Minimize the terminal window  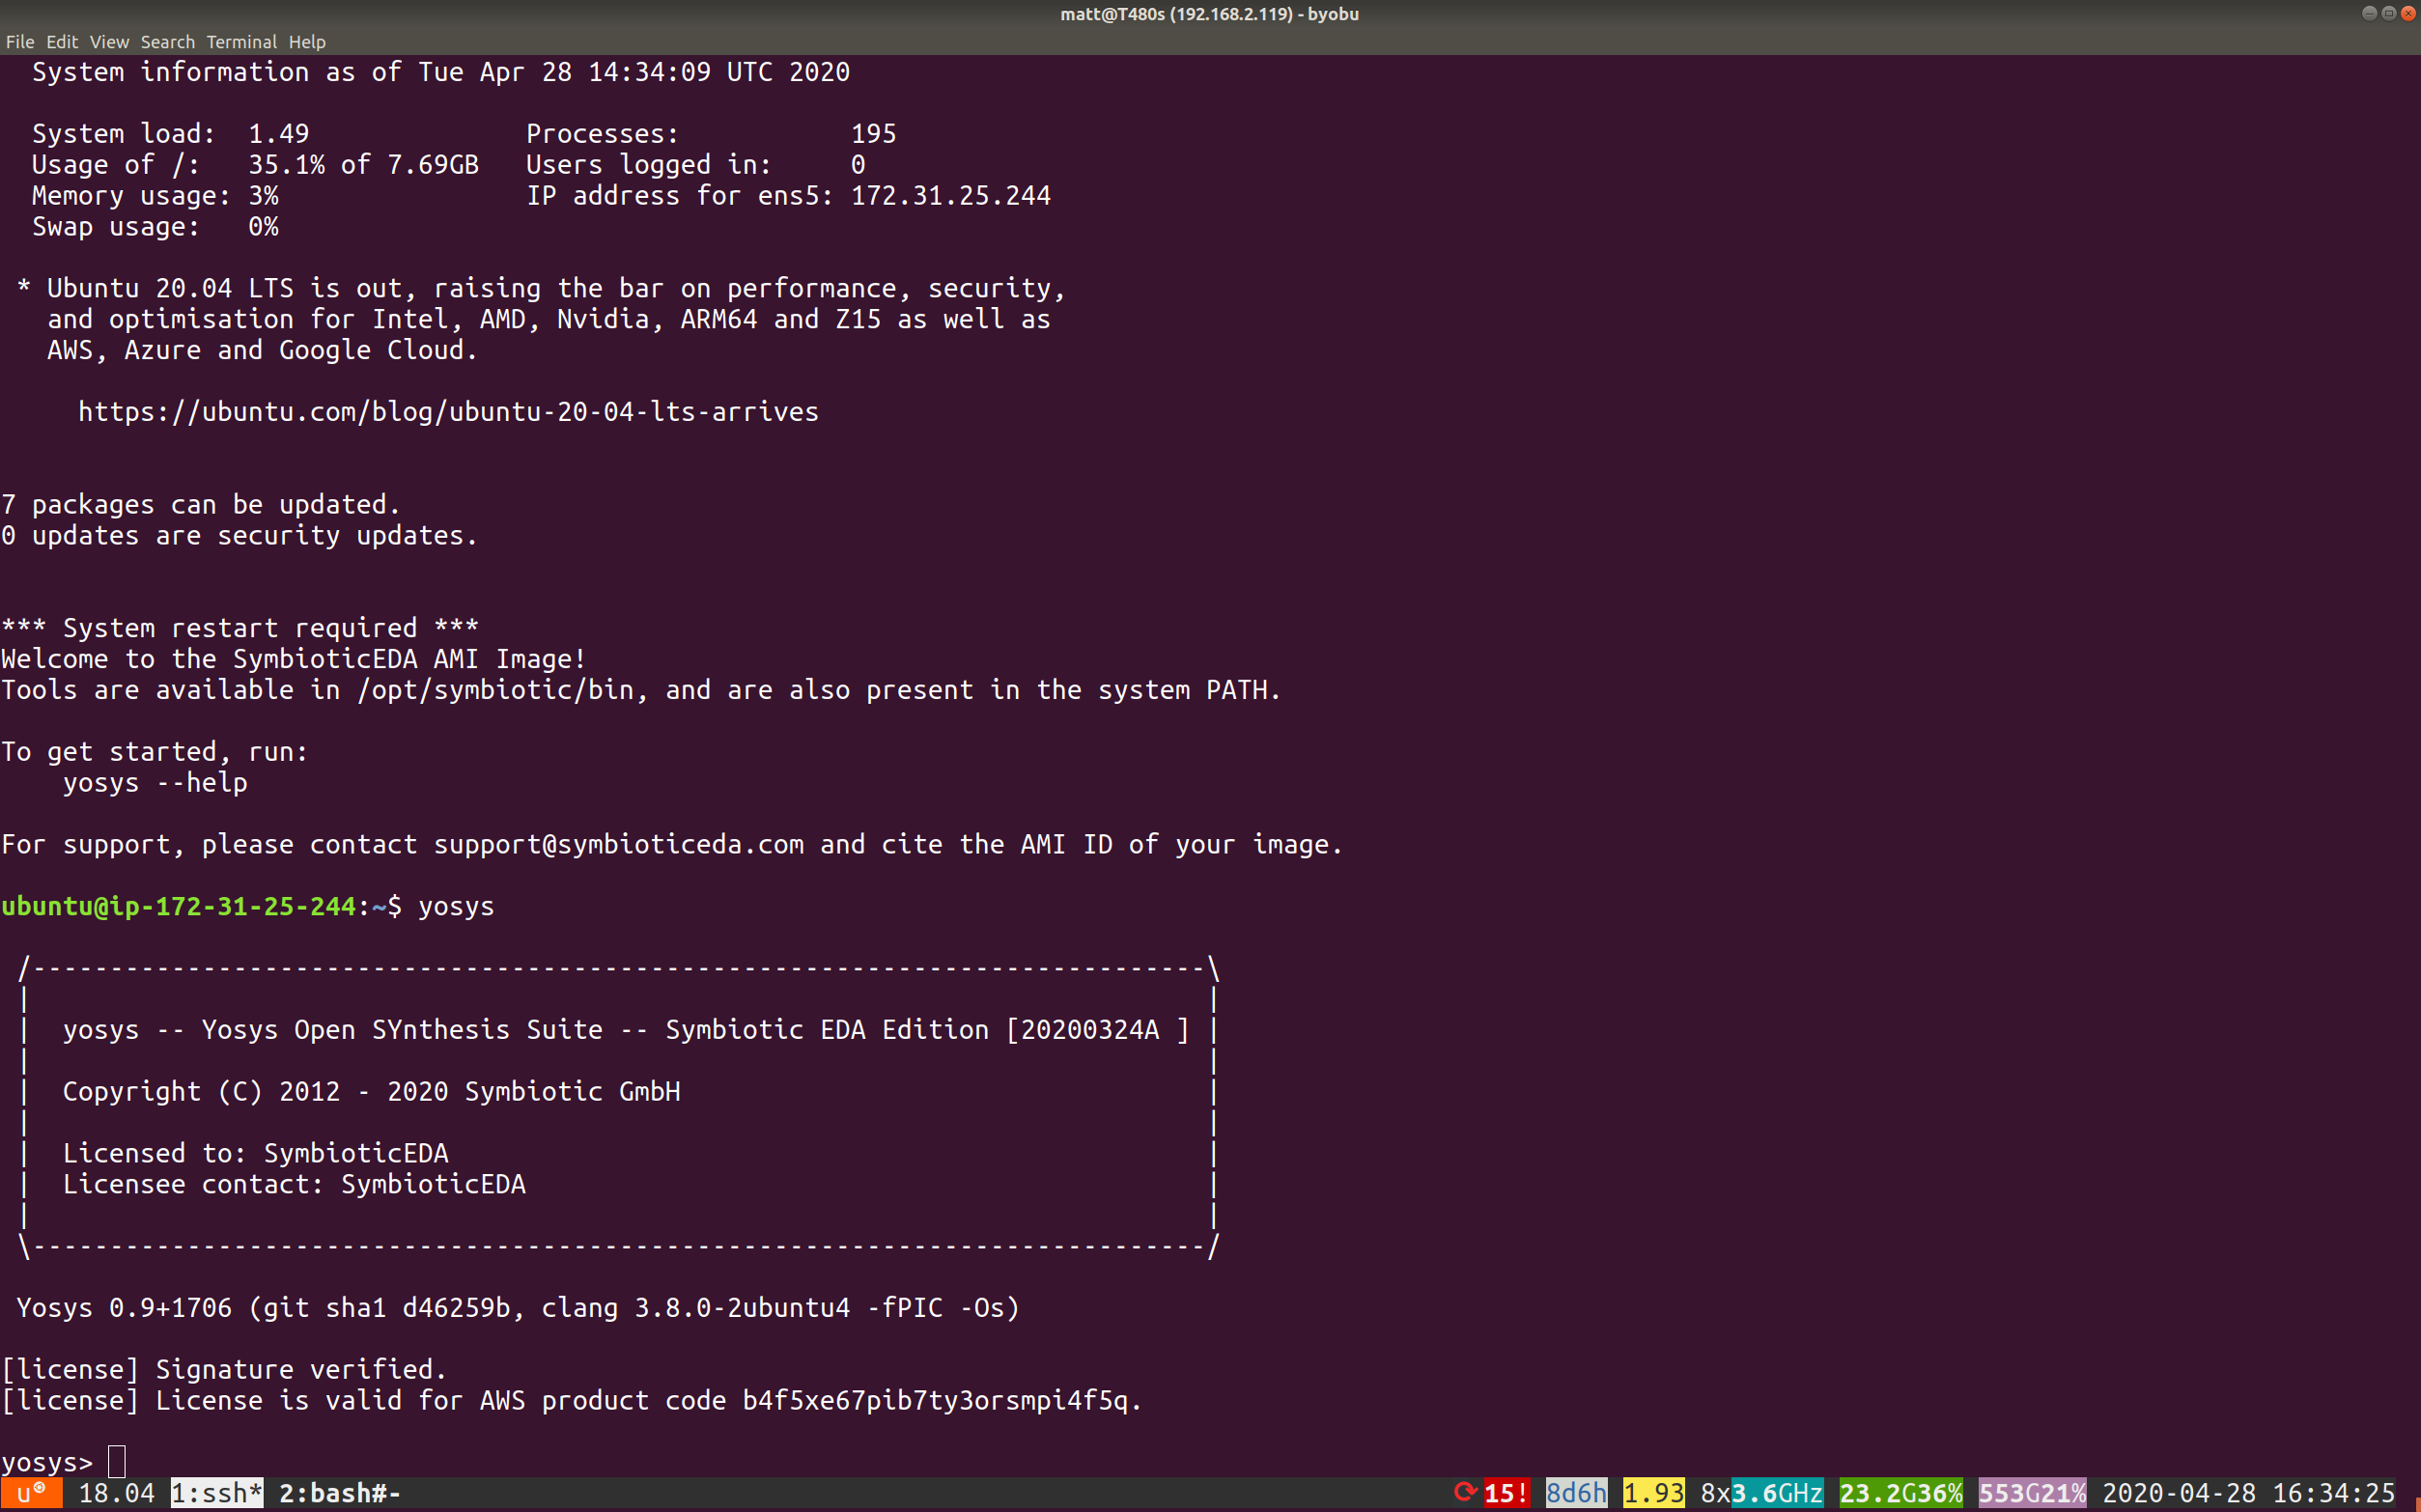point(2369,13)
